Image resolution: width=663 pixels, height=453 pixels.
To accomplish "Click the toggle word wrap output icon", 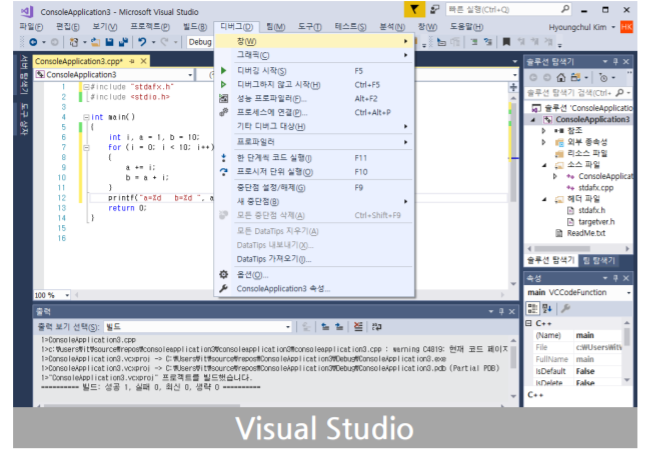I will pos(376,327).
